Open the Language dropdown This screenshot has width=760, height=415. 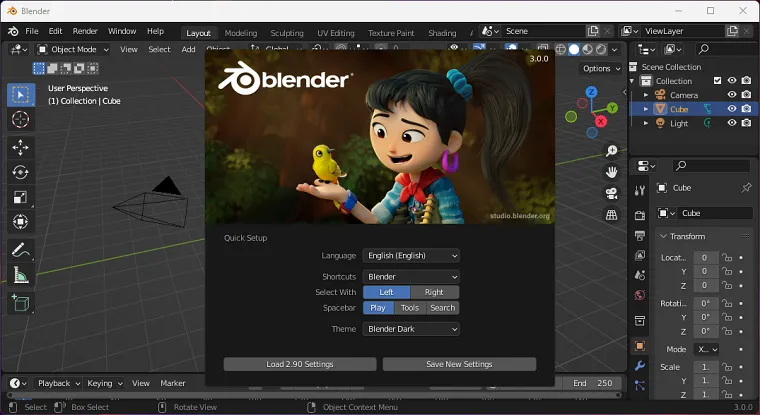[x=411, y=255]
